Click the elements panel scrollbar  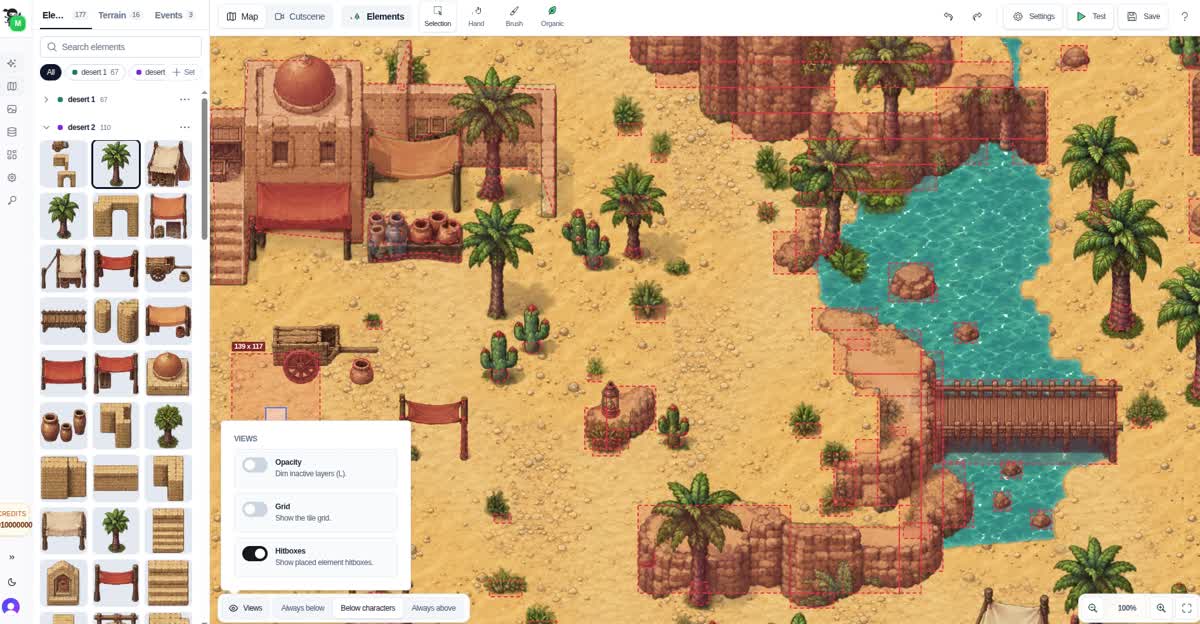[x=205, y=167]
